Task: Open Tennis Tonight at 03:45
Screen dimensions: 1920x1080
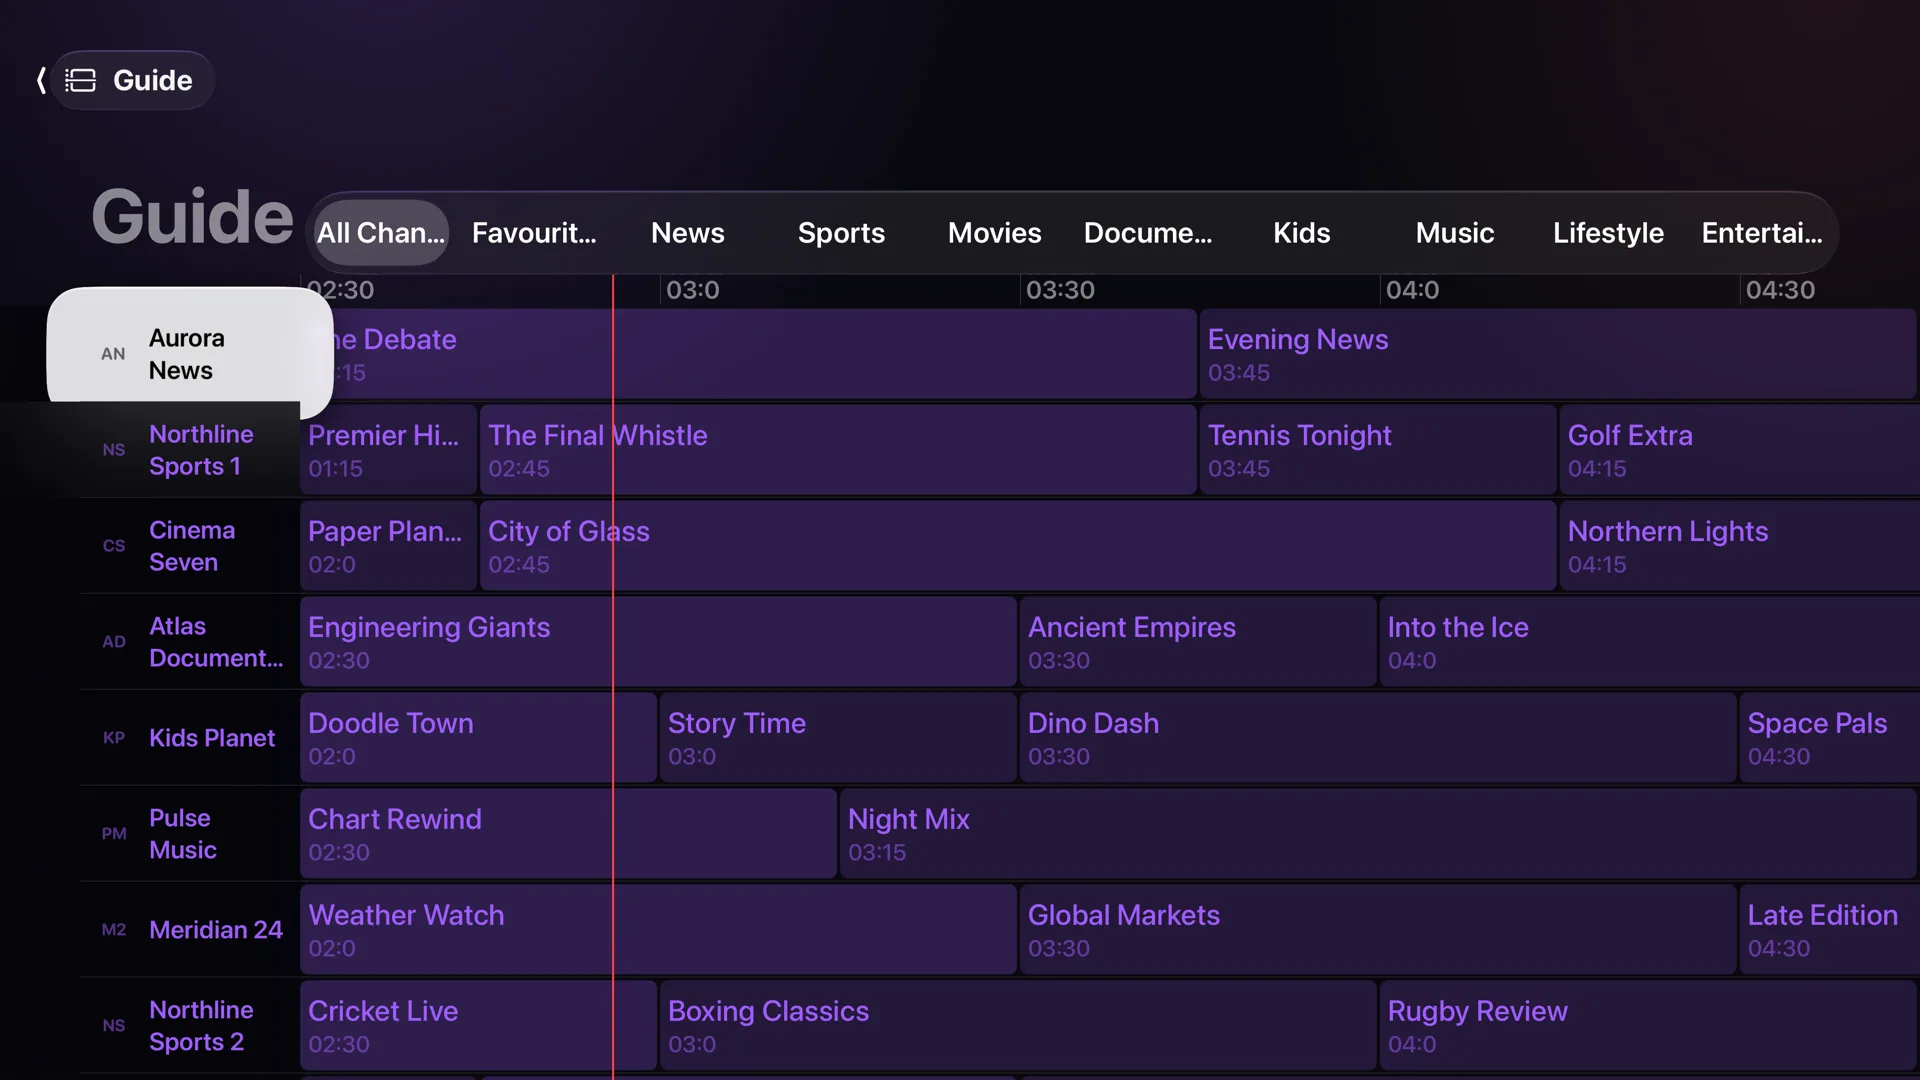Action: click(1378, 450)
